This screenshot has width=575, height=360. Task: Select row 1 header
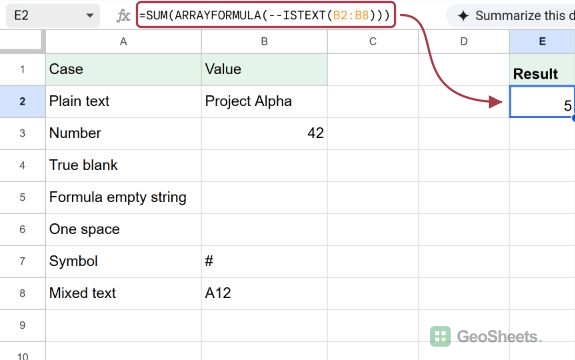pyautogui.click(x=22, y=70)
